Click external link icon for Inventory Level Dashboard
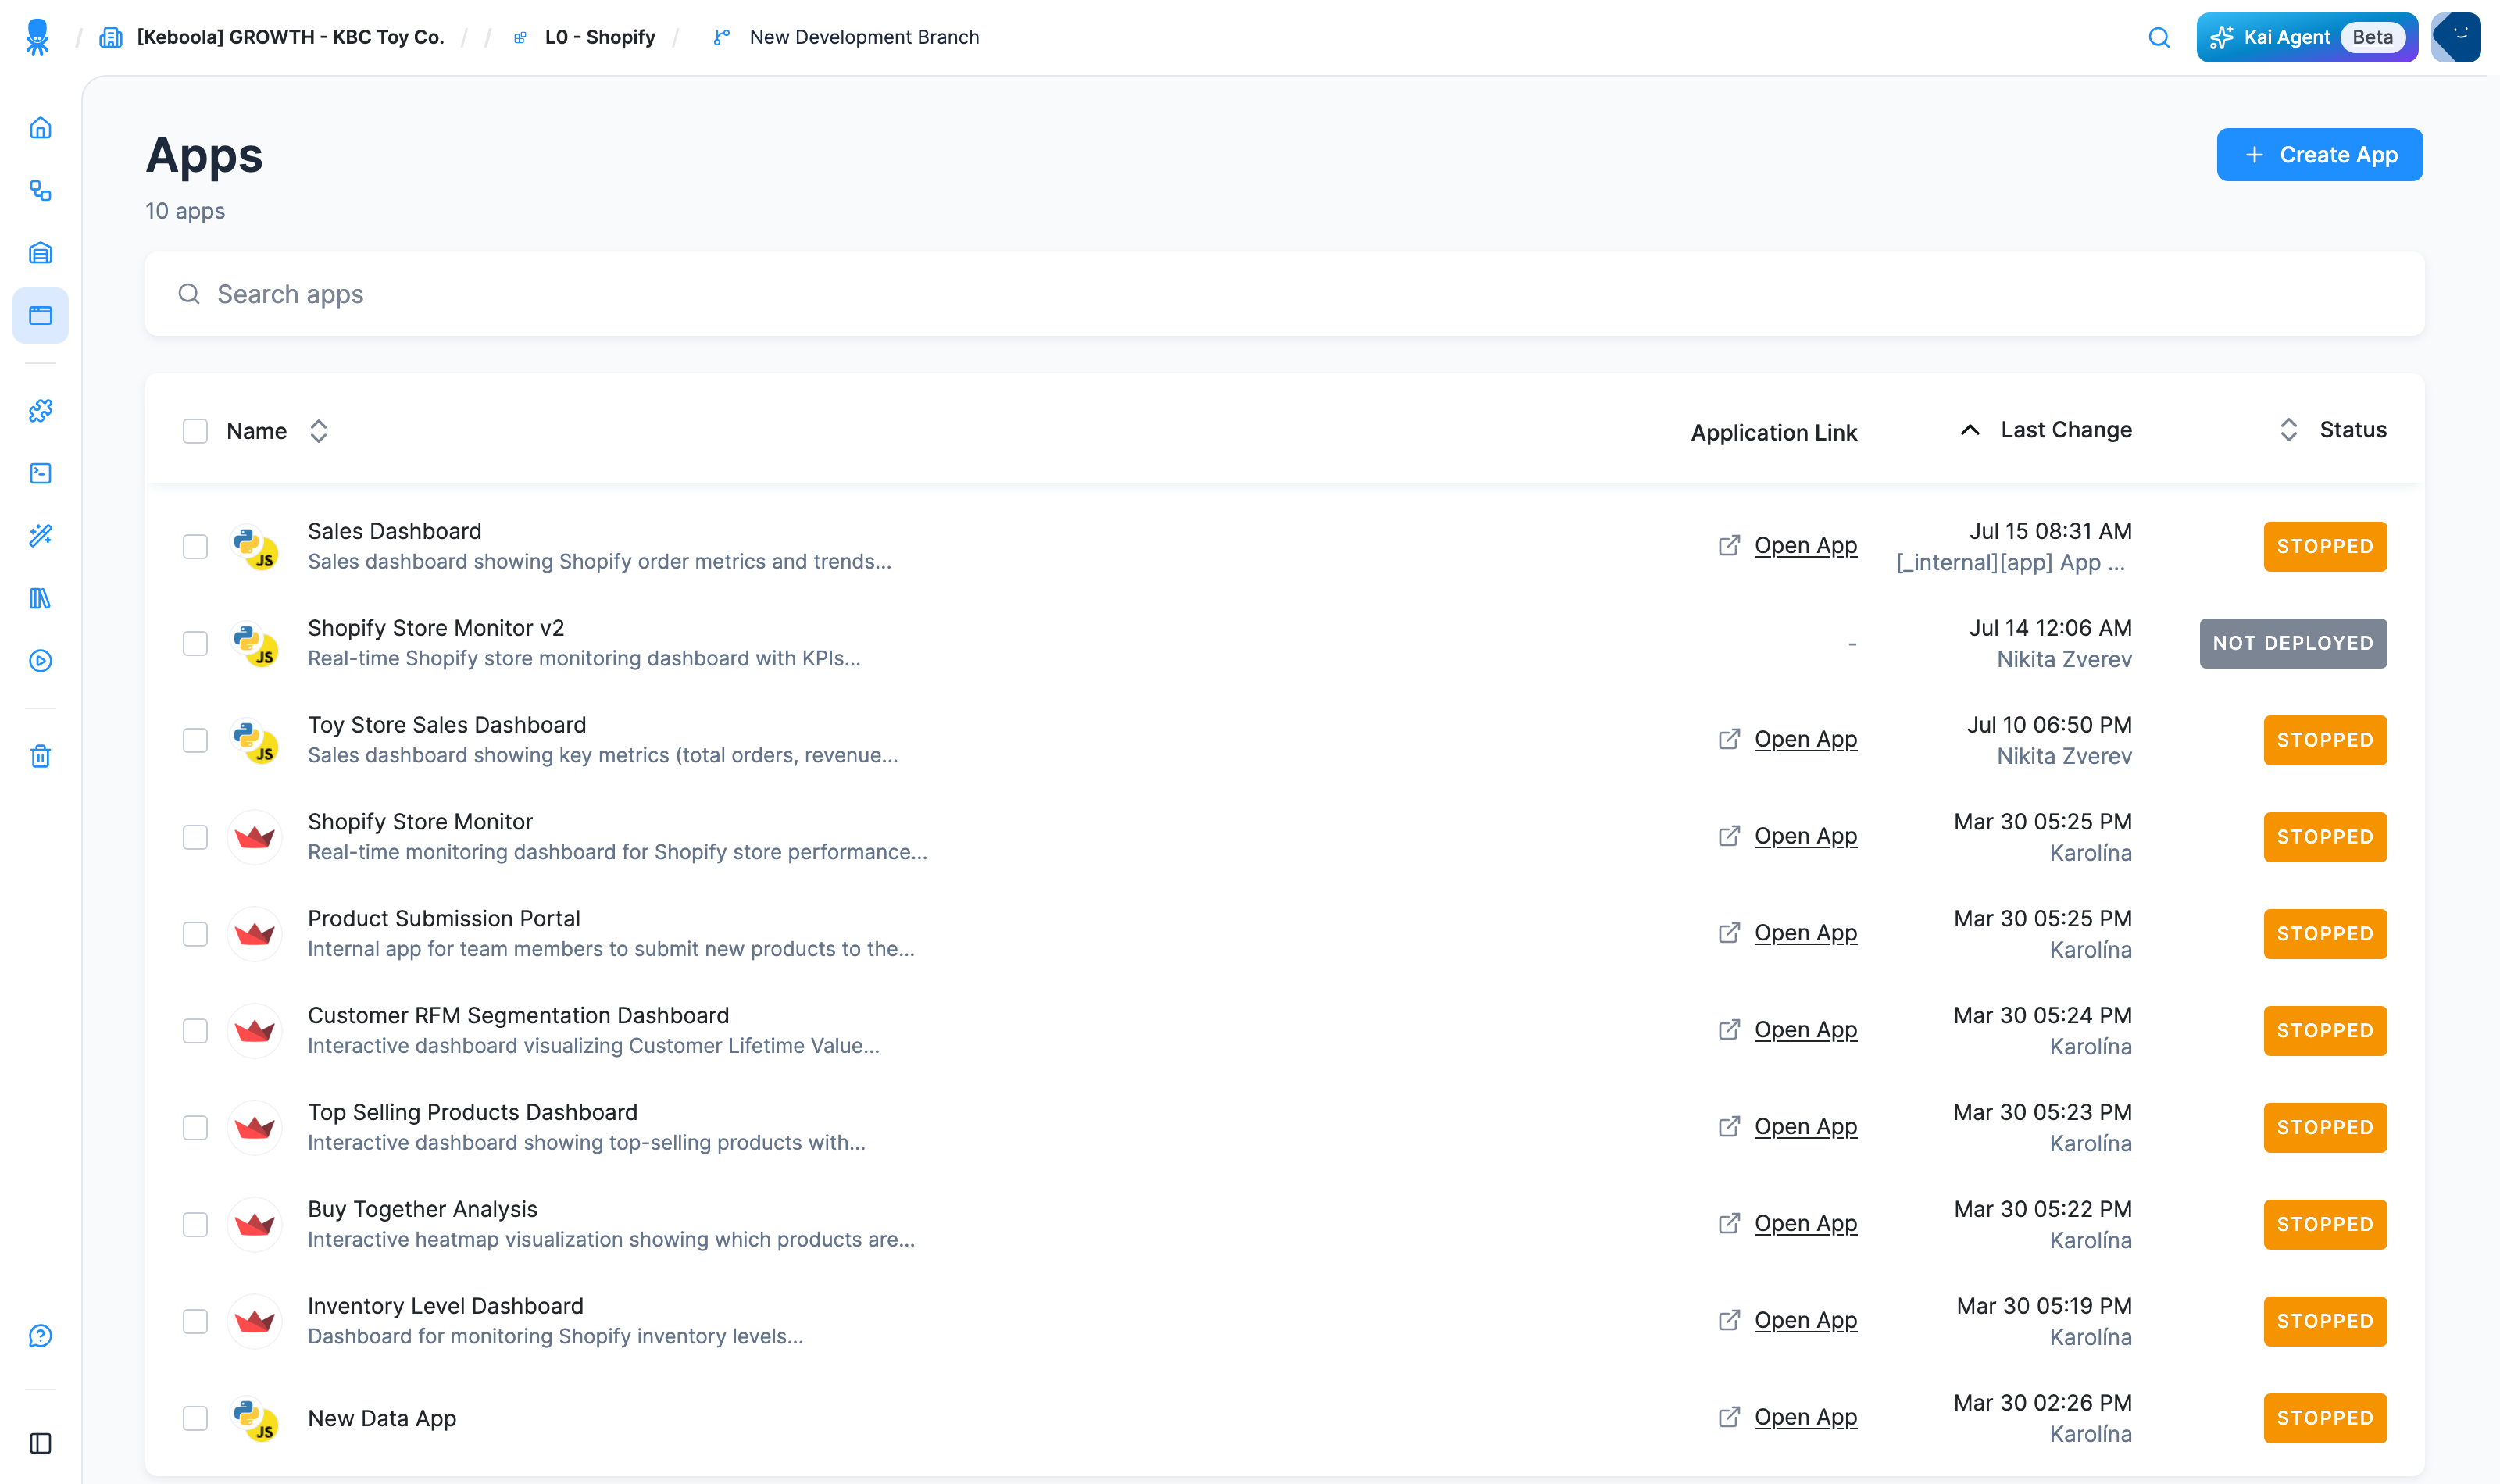Screen dimensions: 2500x1484 click(x=1729, y=1320)
